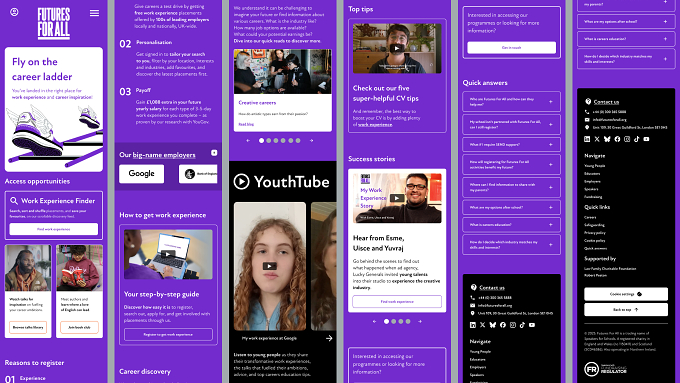Open Educators link in right footer Navigate

coord(592,173)
